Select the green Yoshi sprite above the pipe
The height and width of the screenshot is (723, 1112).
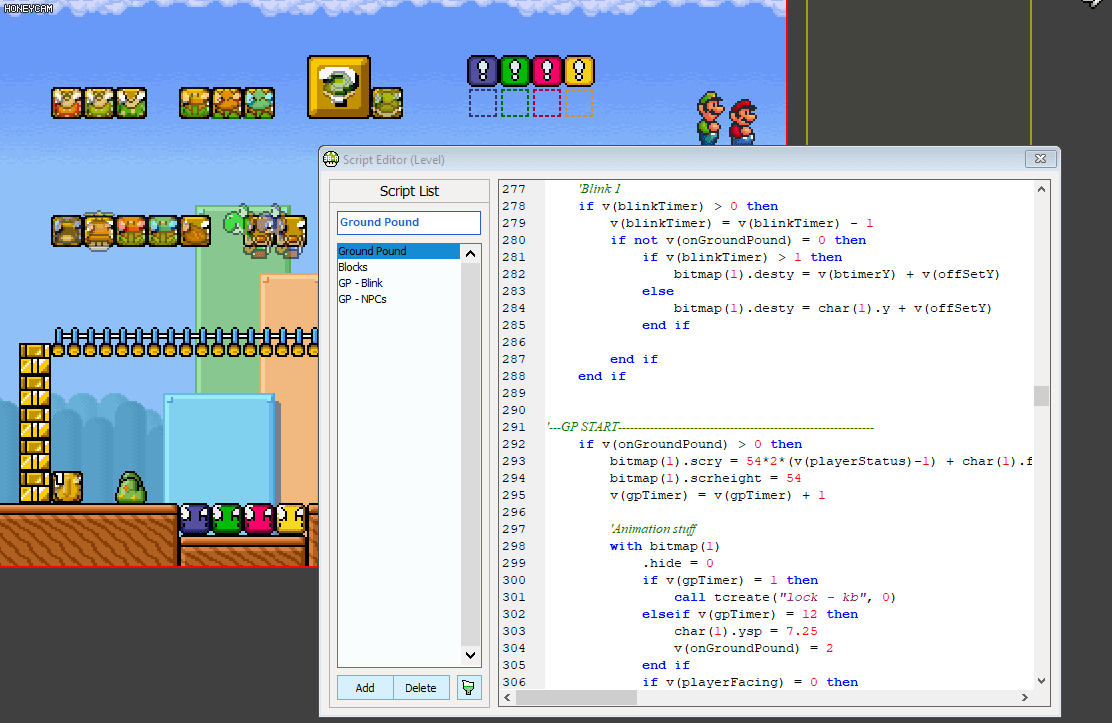[x=235, y=222]
